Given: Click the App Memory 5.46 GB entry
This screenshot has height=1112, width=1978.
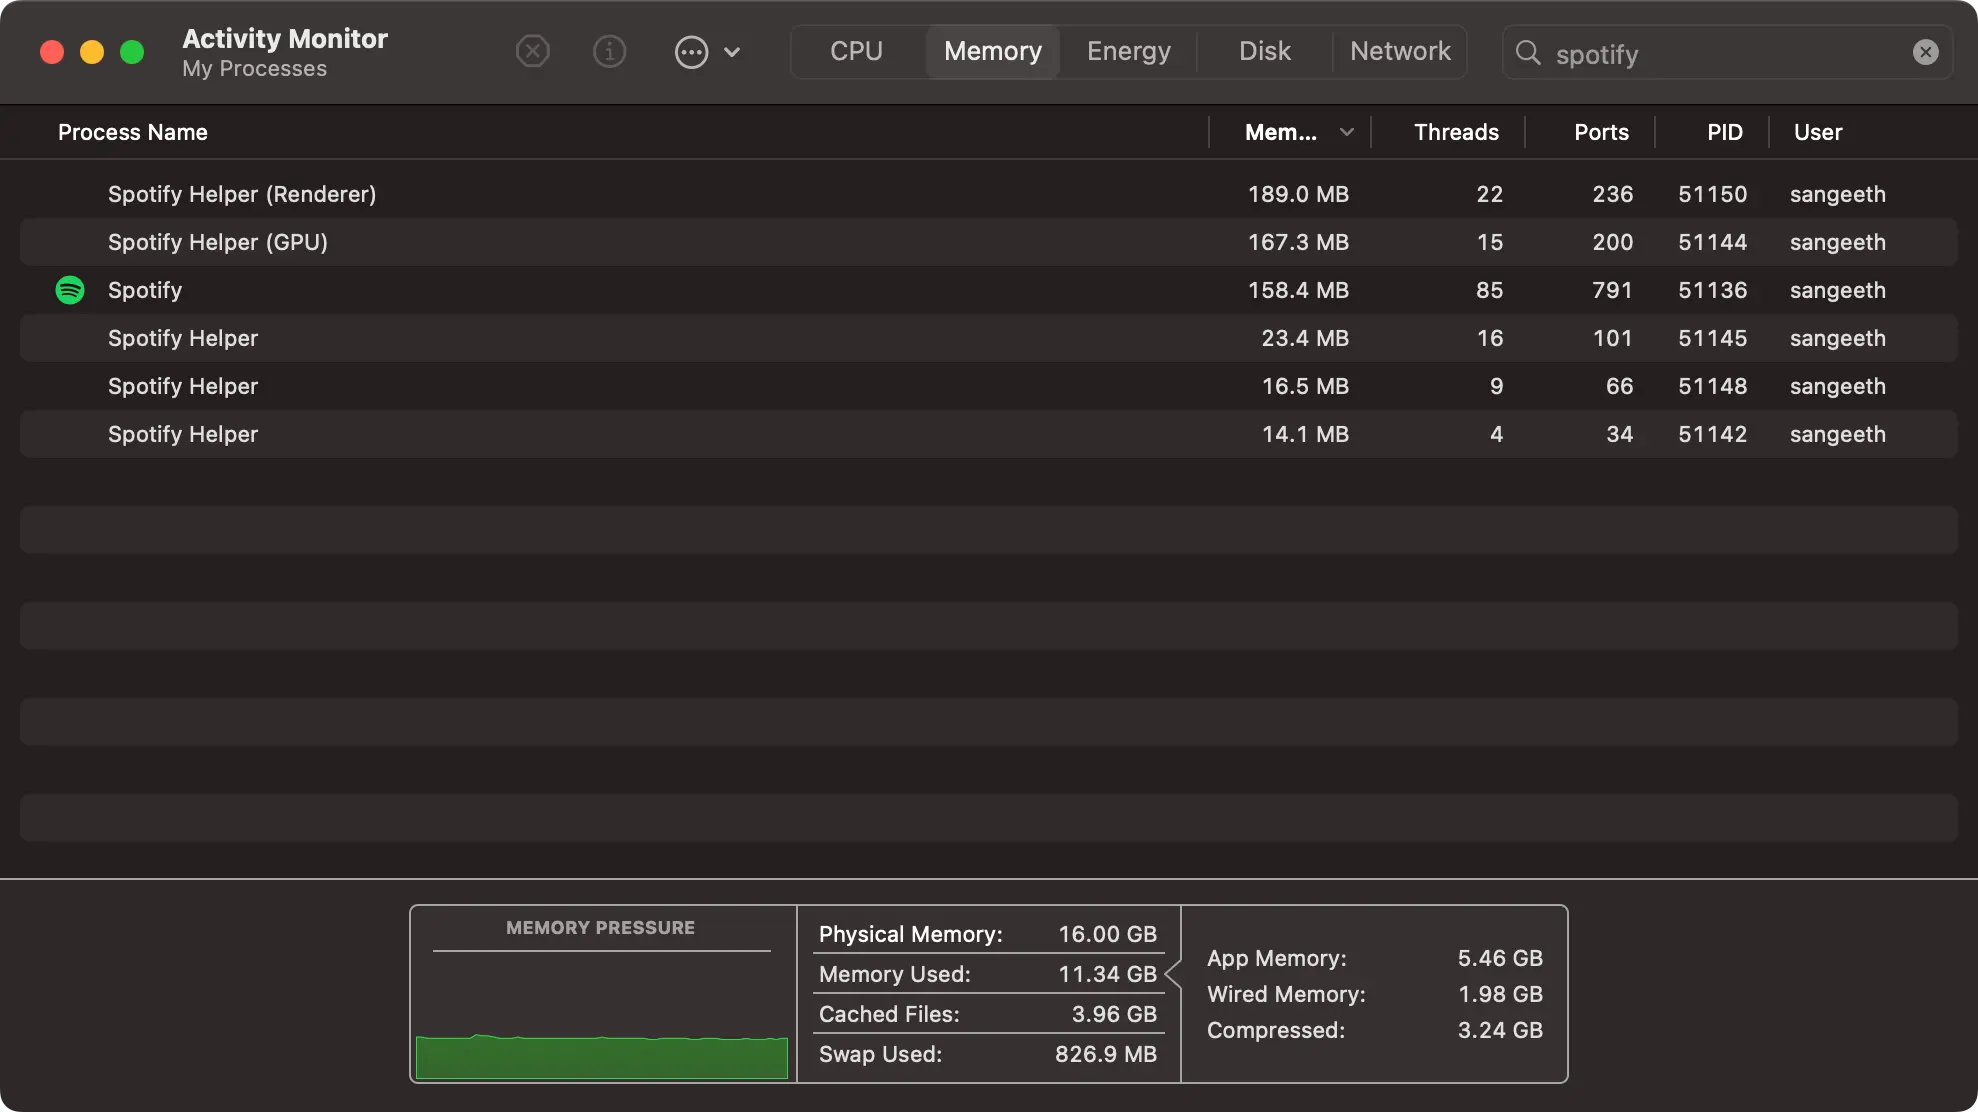Looking at the screenshot, I should (1375, 958).
